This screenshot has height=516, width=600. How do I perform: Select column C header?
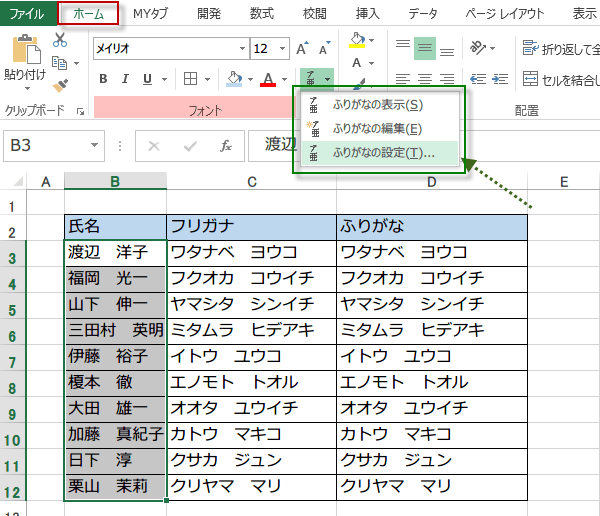(x=251, y=181)
